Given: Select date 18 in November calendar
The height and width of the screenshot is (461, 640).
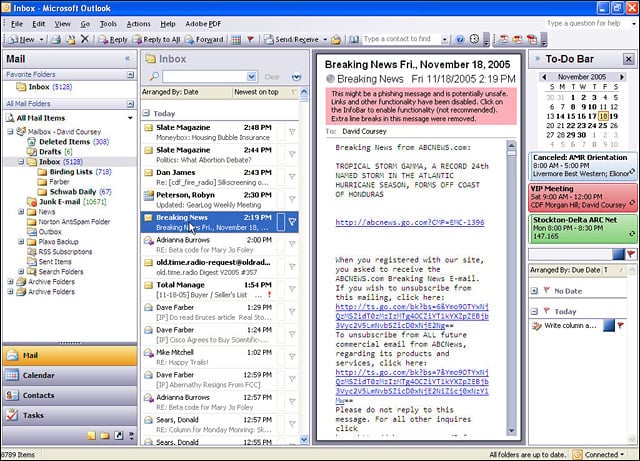Looking at the screenshot, I should point(603,116).
